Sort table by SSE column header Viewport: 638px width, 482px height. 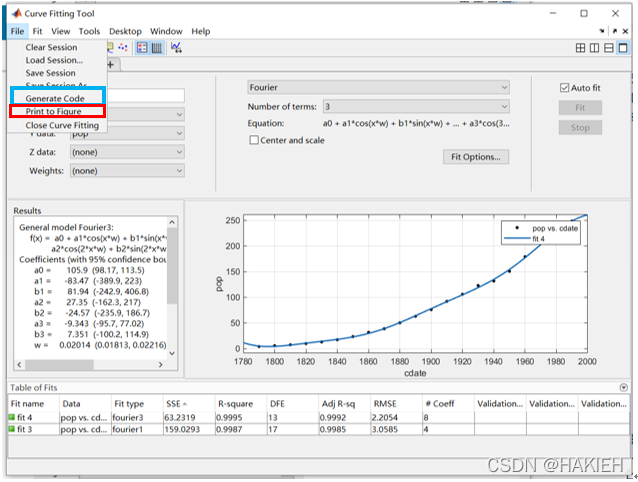(x=189, y=404)
